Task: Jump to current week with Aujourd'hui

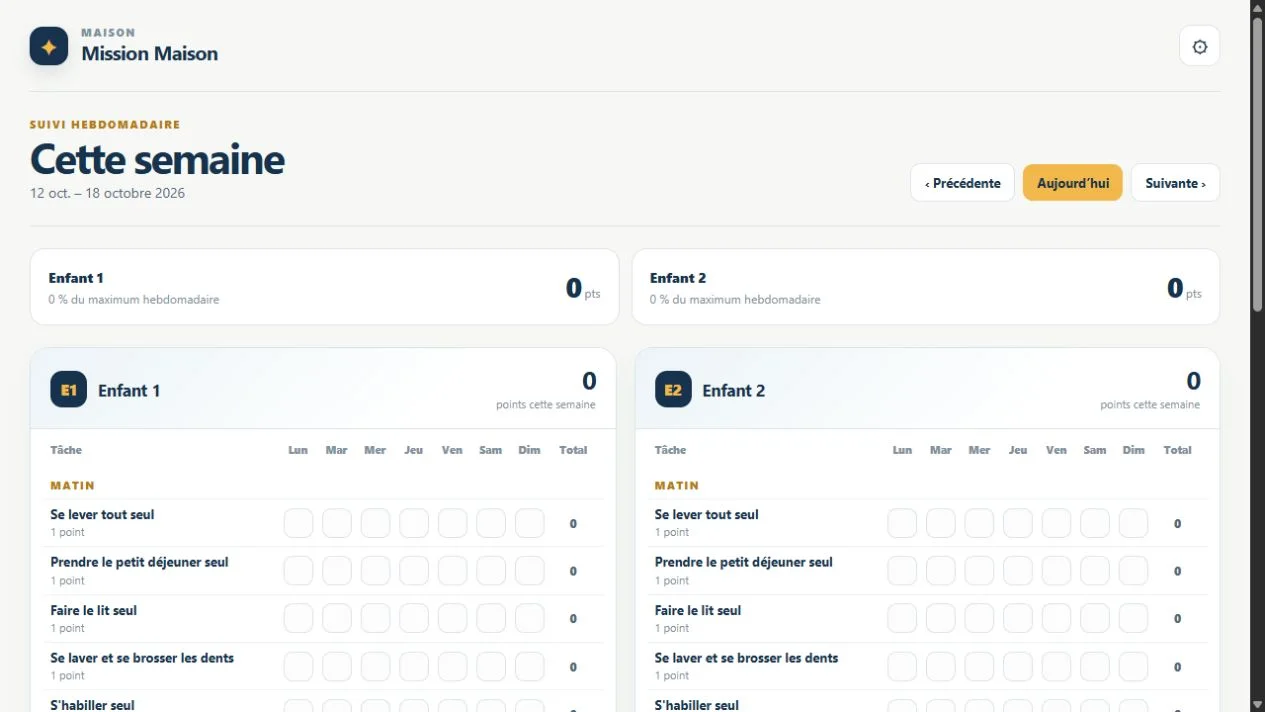Action: pyautogui.click(x=1072, y=183)
